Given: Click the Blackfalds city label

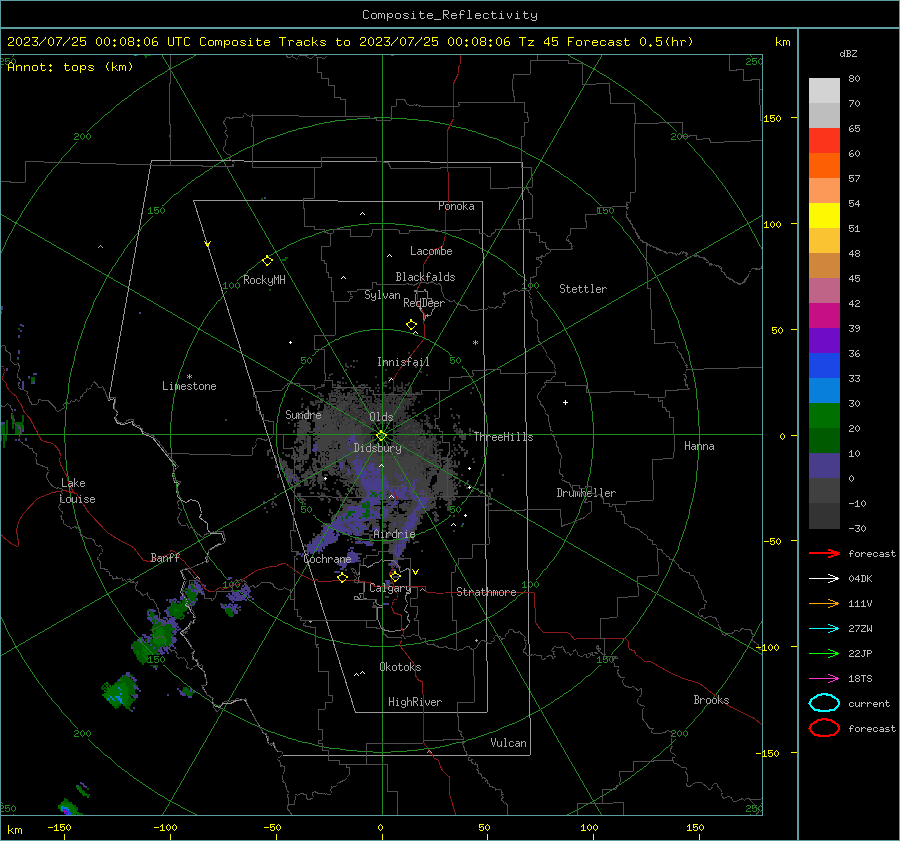Looking at the screenshot, I should [x=425, y=277].
